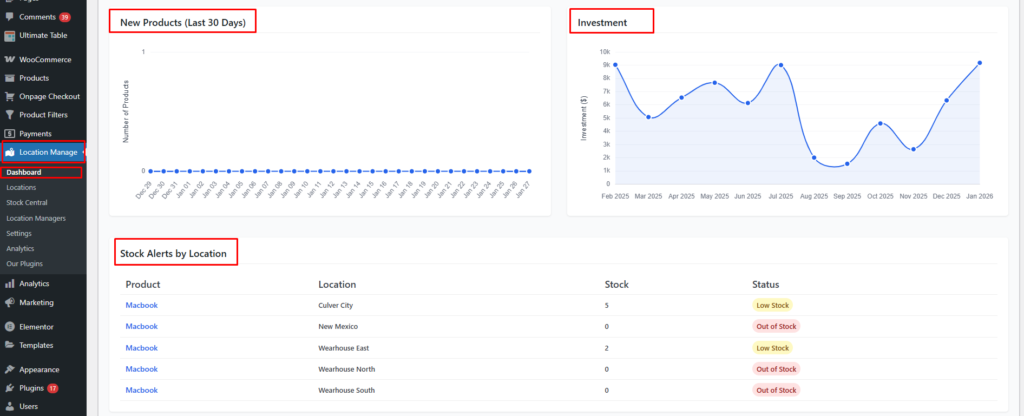Open Macbook link for Culver City

[x=141, y=305]
